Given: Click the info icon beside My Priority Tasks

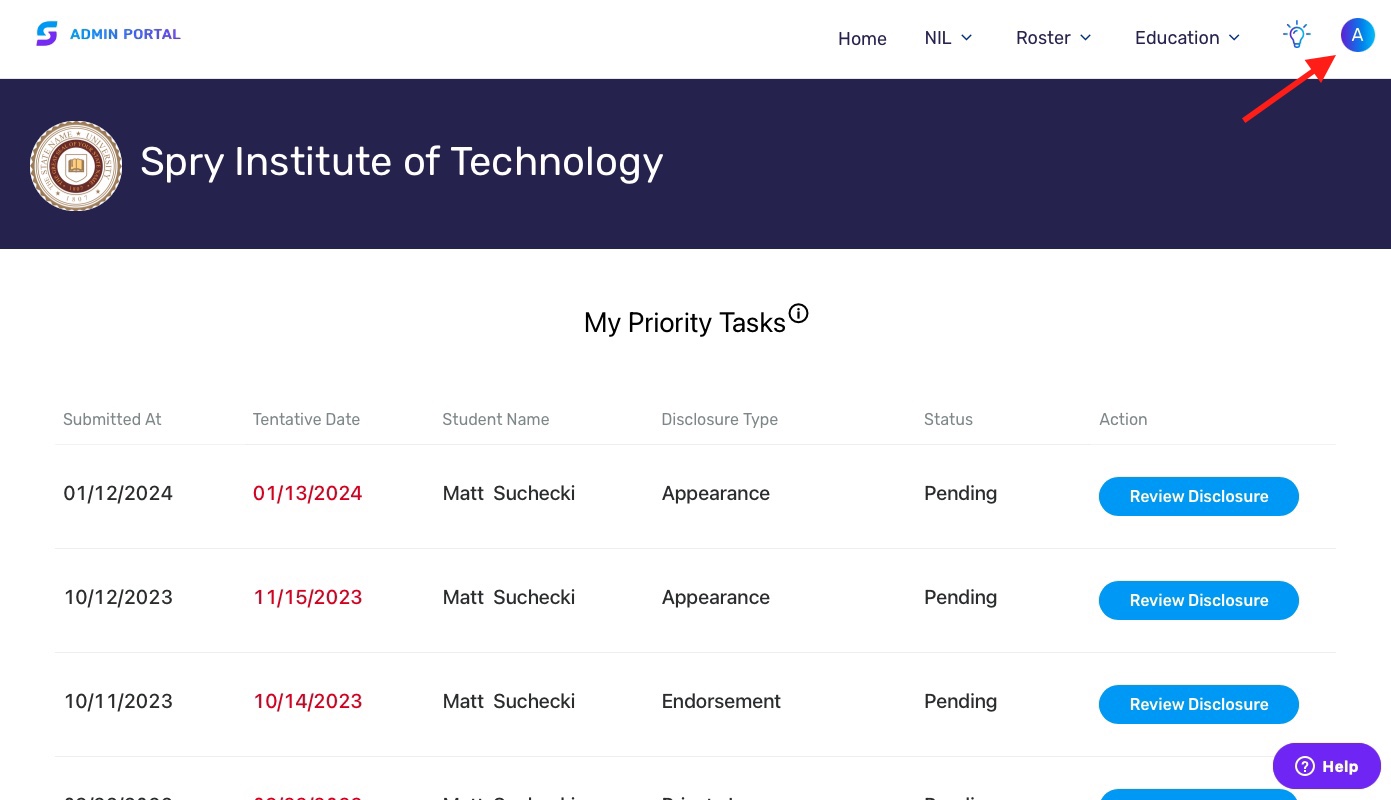Looking at the screenshot, I should 798,313.
